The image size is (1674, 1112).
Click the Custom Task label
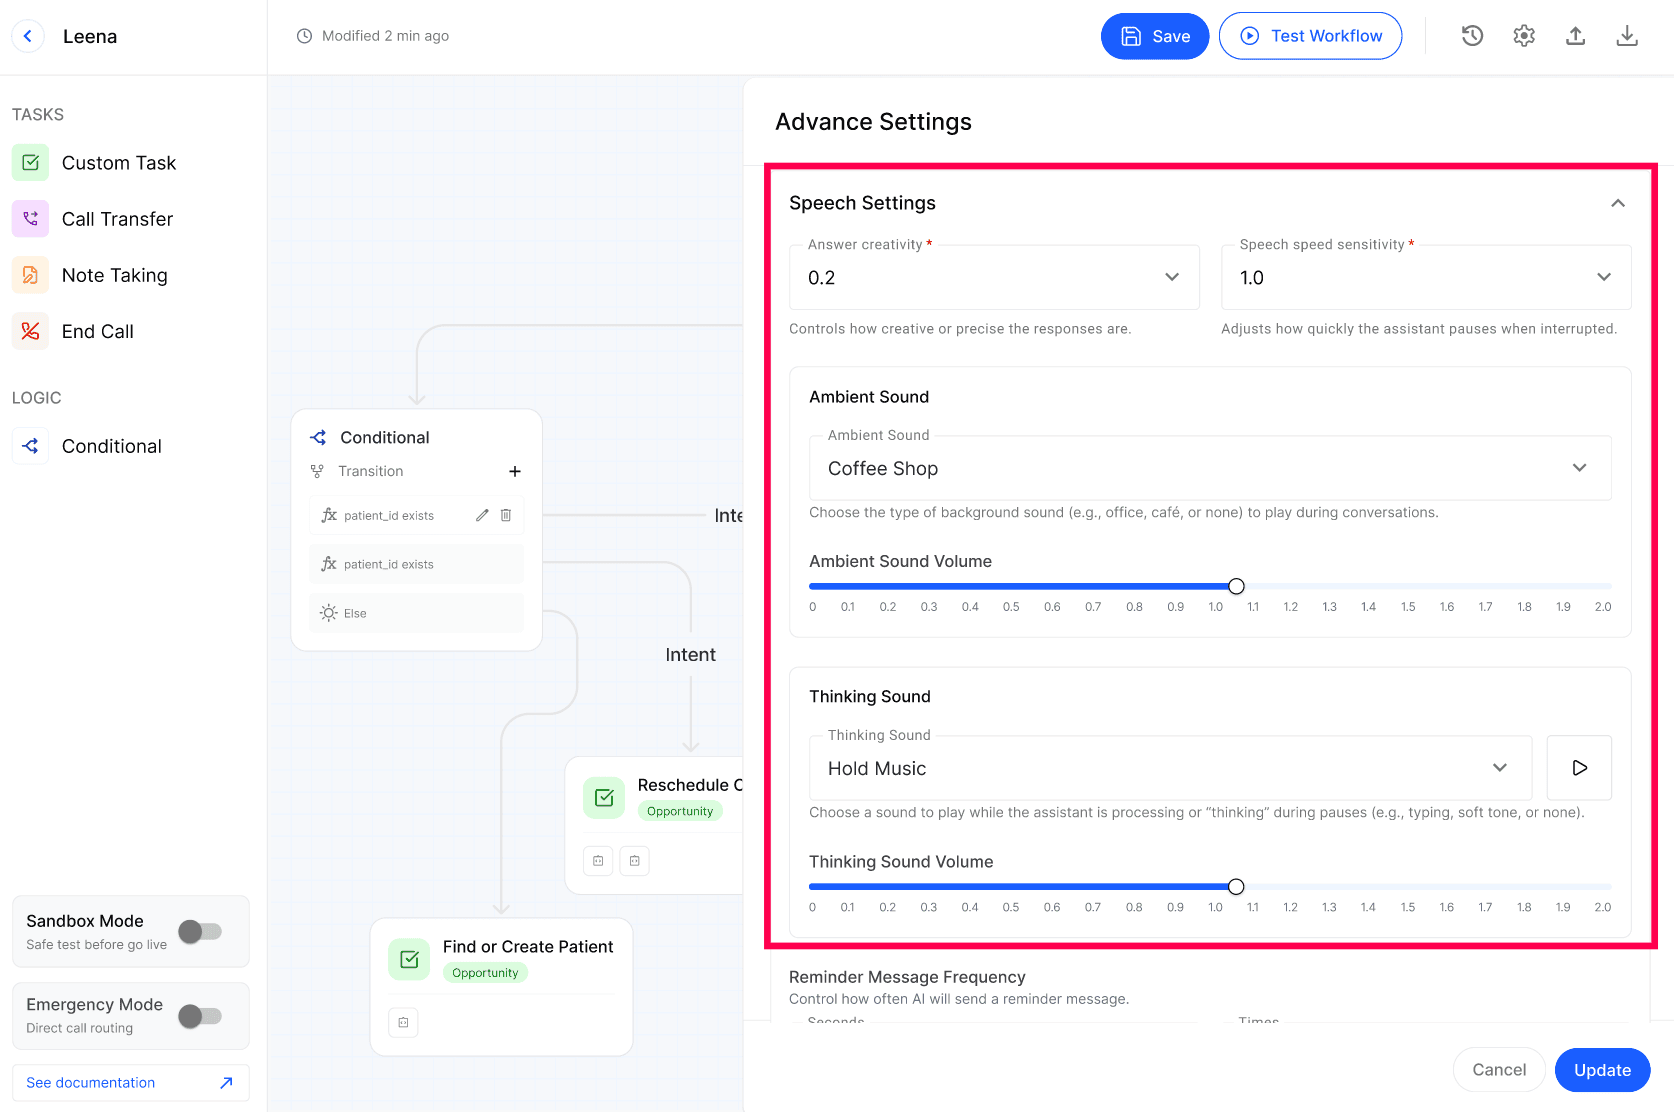pos(119,163)
